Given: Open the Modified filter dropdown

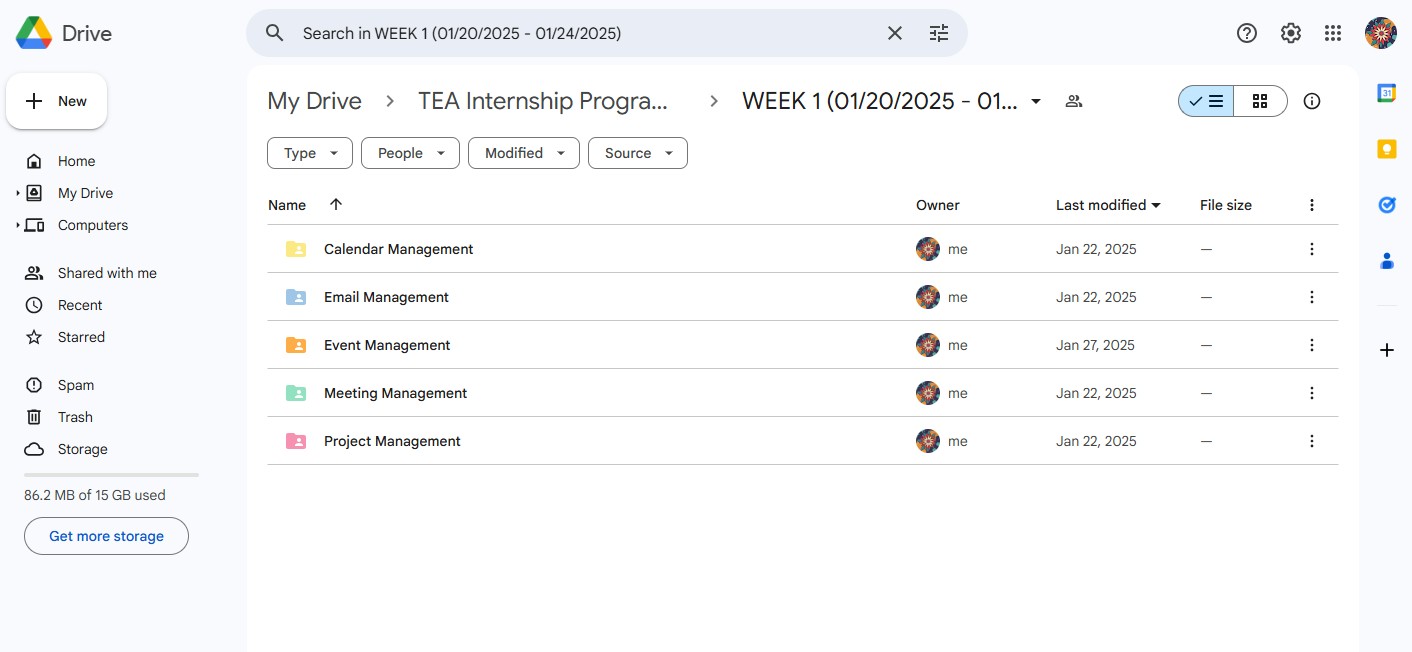Looking at the screenshot, I should click(x=524, y=153).
